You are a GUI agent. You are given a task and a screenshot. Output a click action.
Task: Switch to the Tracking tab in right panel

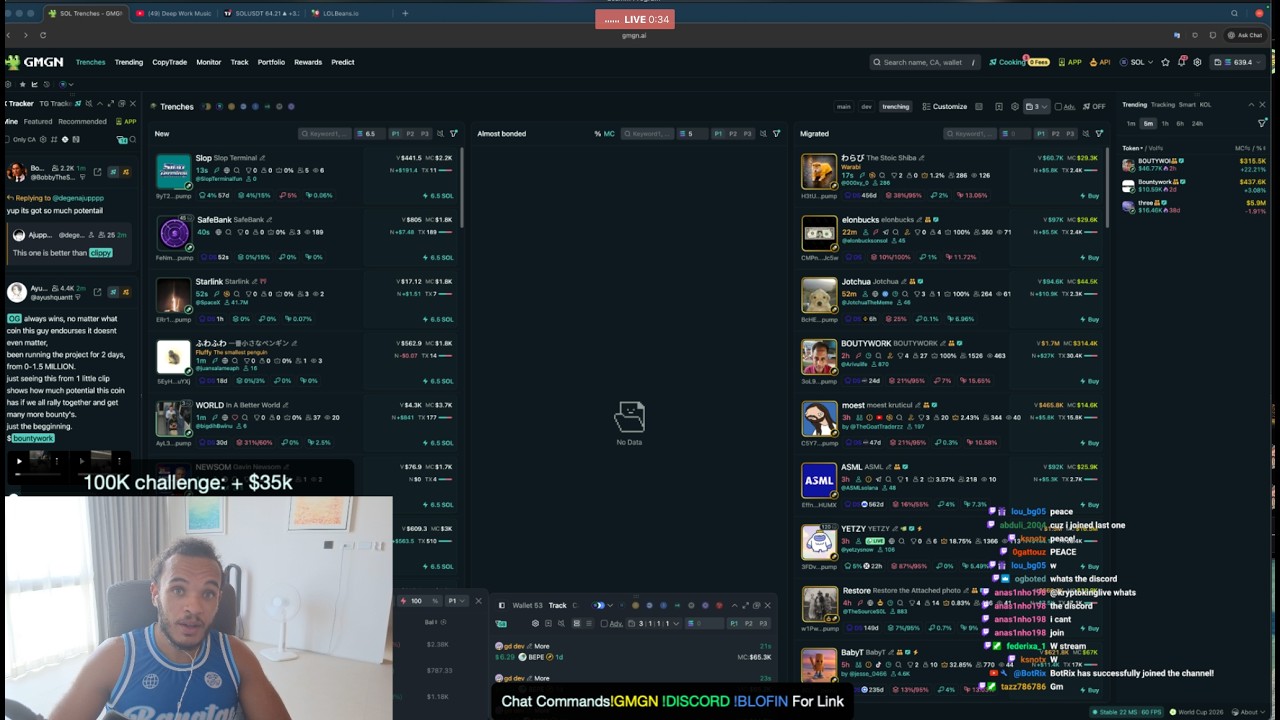pyautogui.click(x=1163, y=105)
